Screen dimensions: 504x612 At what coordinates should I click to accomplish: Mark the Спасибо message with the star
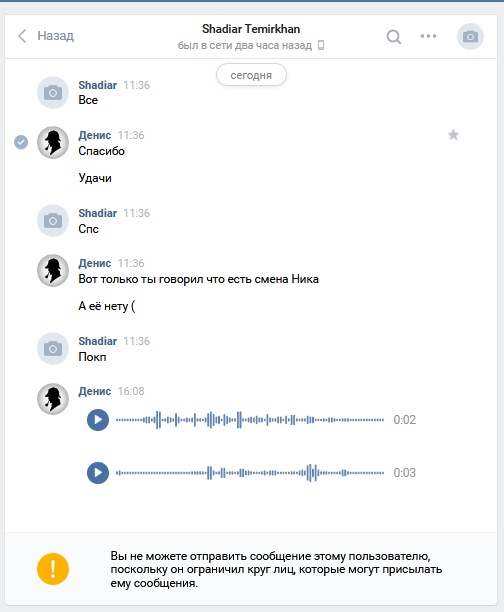point(453,135)
